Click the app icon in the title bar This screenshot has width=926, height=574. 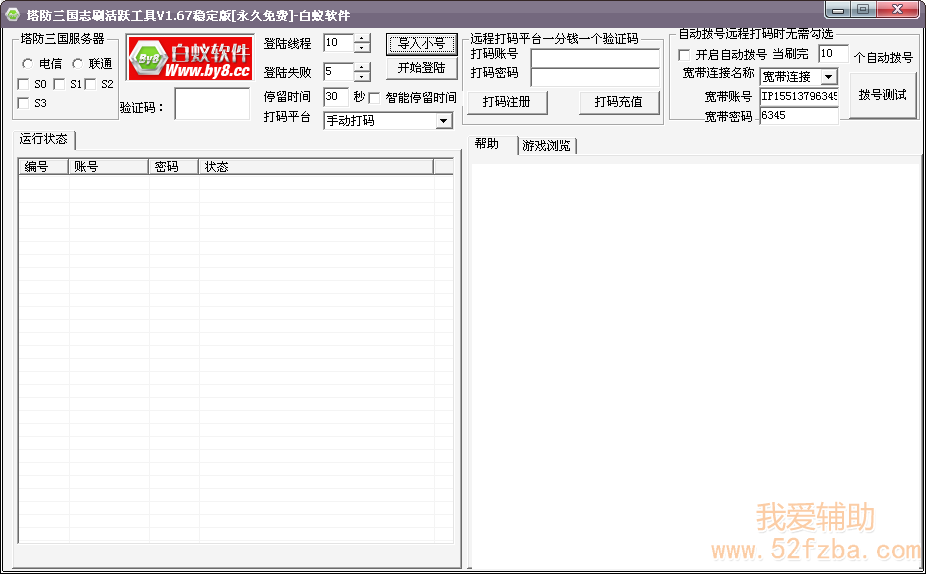(x=13, y=13)
